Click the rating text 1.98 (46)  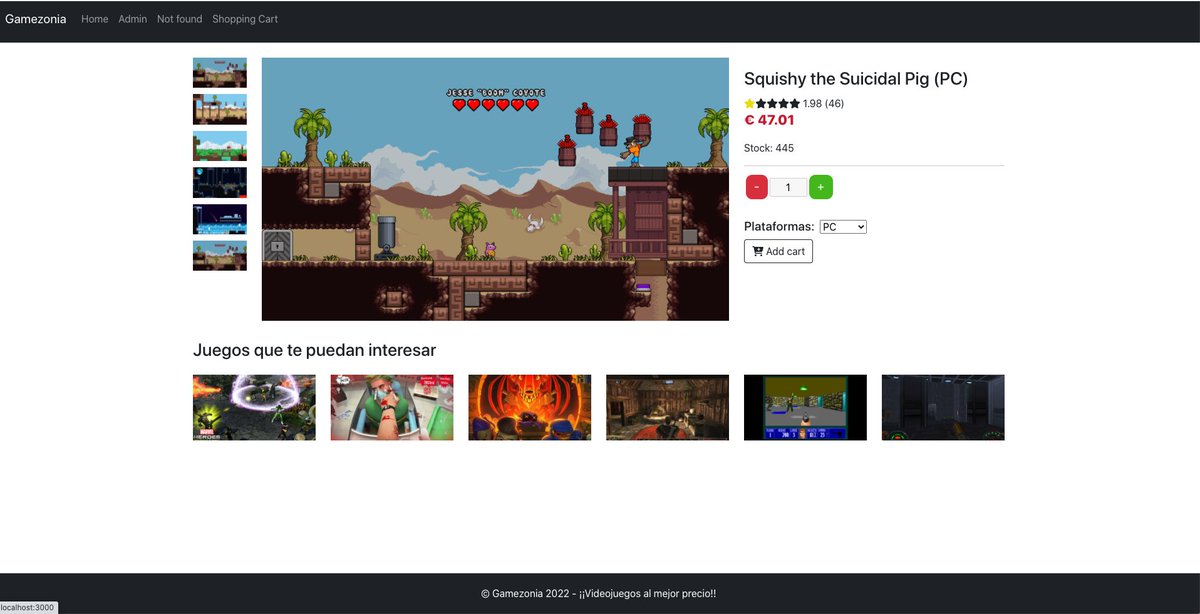823,104
